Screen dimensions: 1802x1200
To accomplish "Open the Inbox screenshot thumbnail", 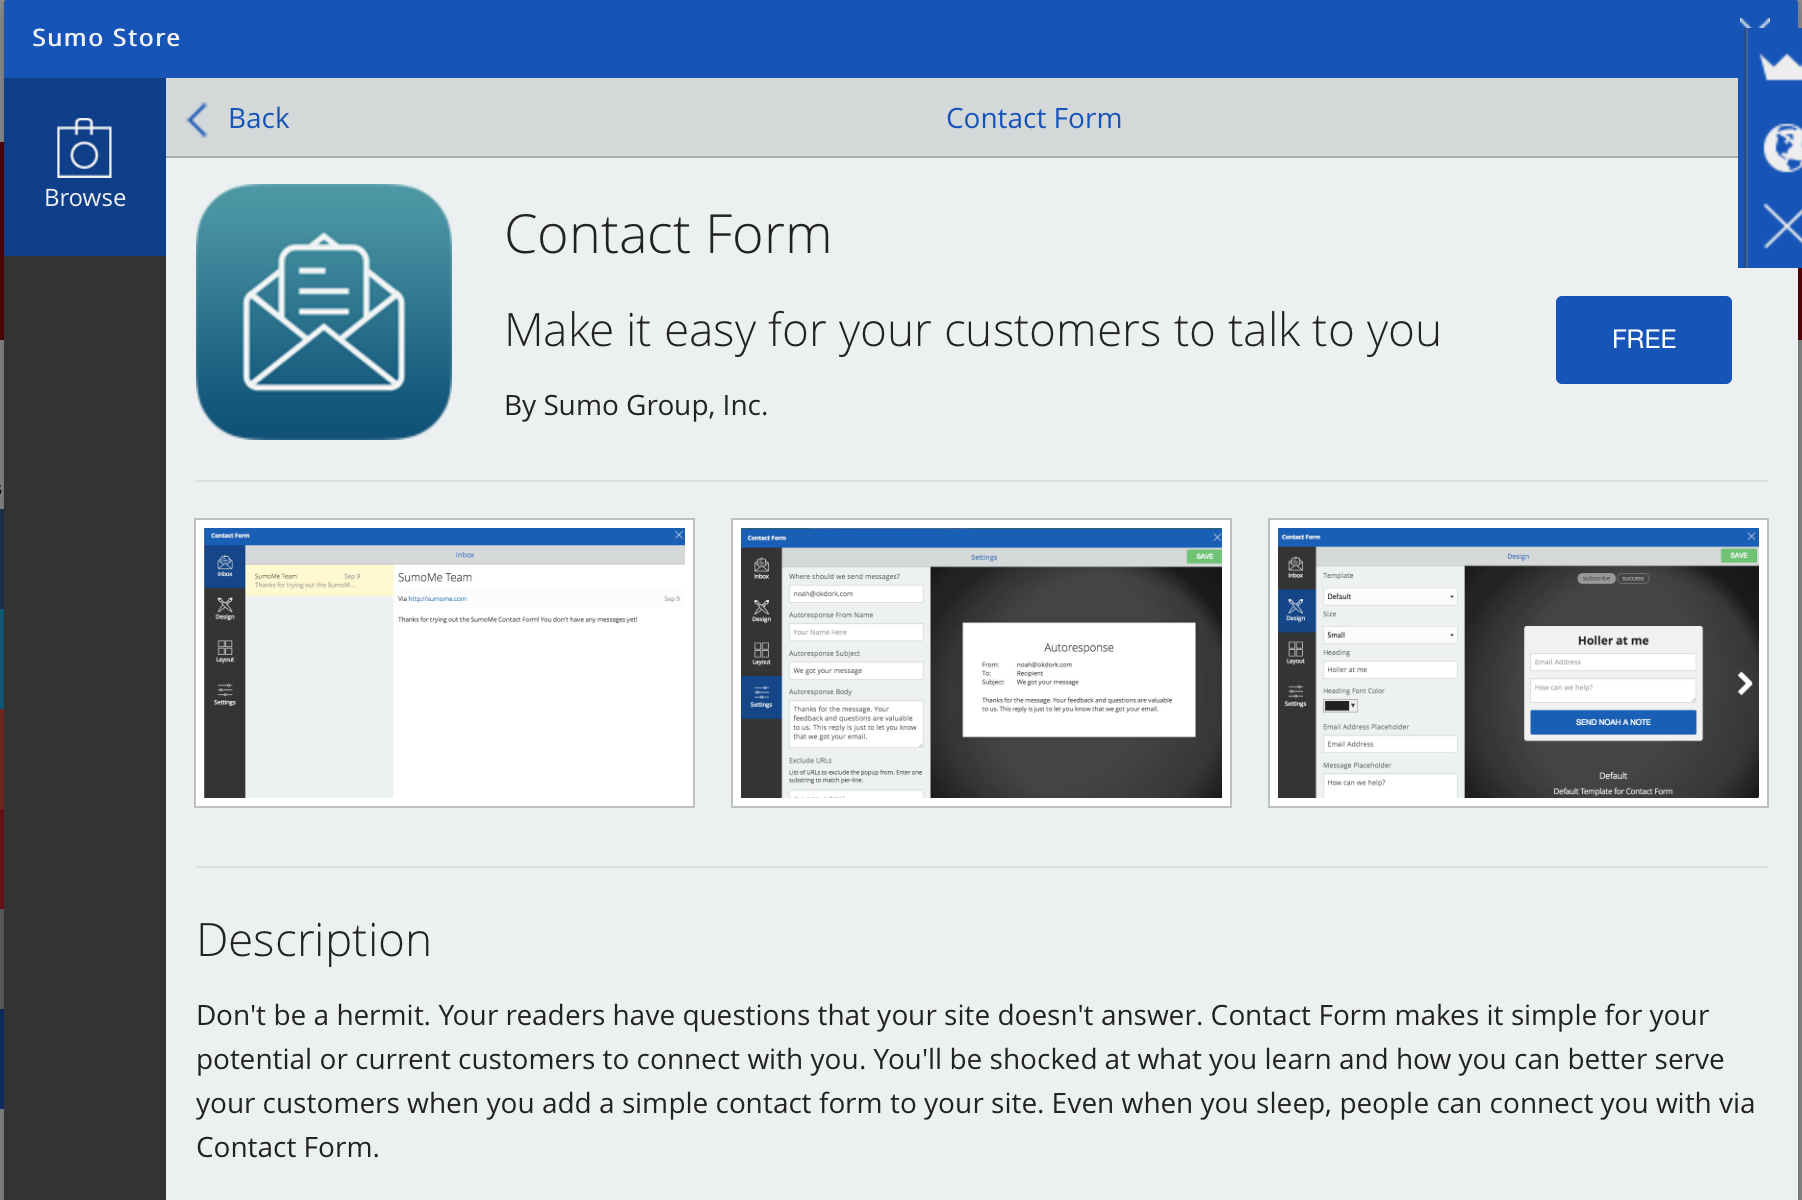I will point(445,662).
